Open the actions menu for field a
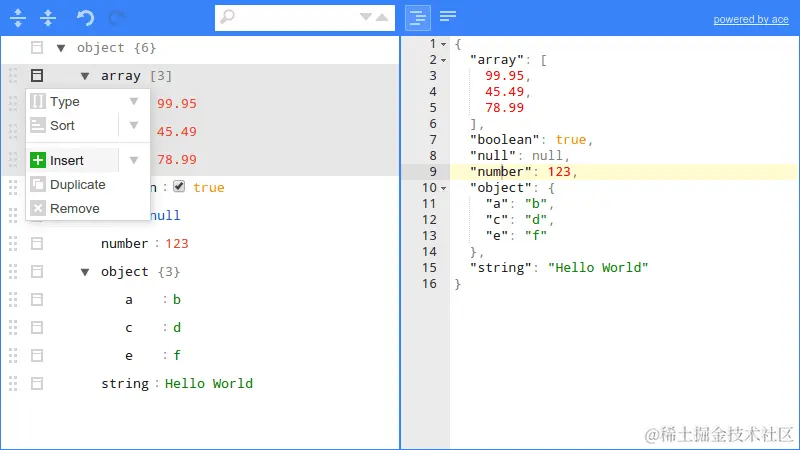Image resolution: width=800 pixels, height=450 pixels. tap(37, 299)
